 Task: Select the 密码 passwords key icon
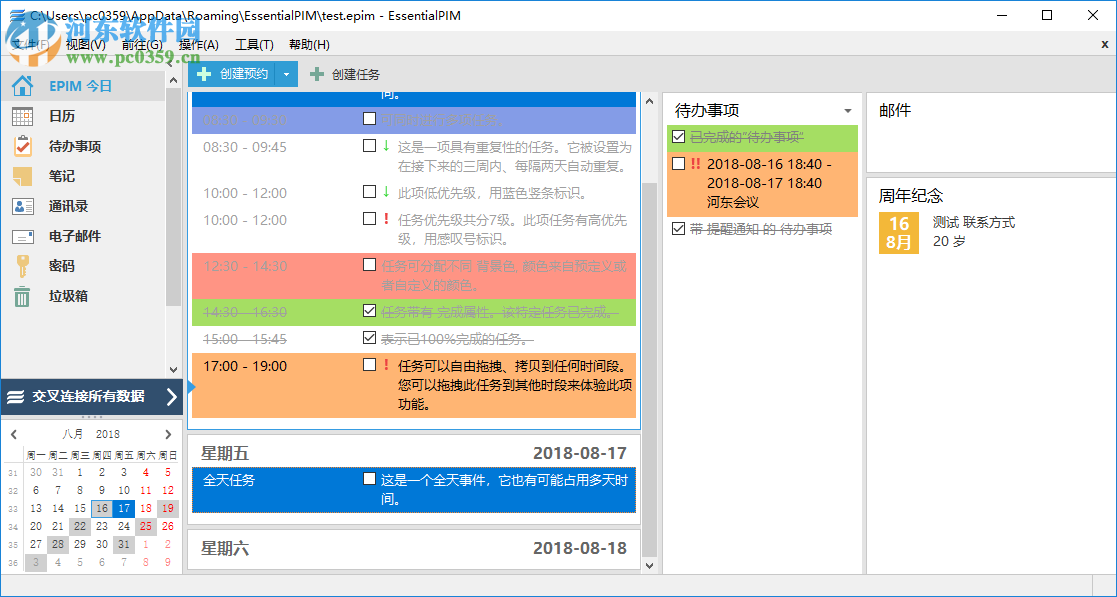click(21, 267)
